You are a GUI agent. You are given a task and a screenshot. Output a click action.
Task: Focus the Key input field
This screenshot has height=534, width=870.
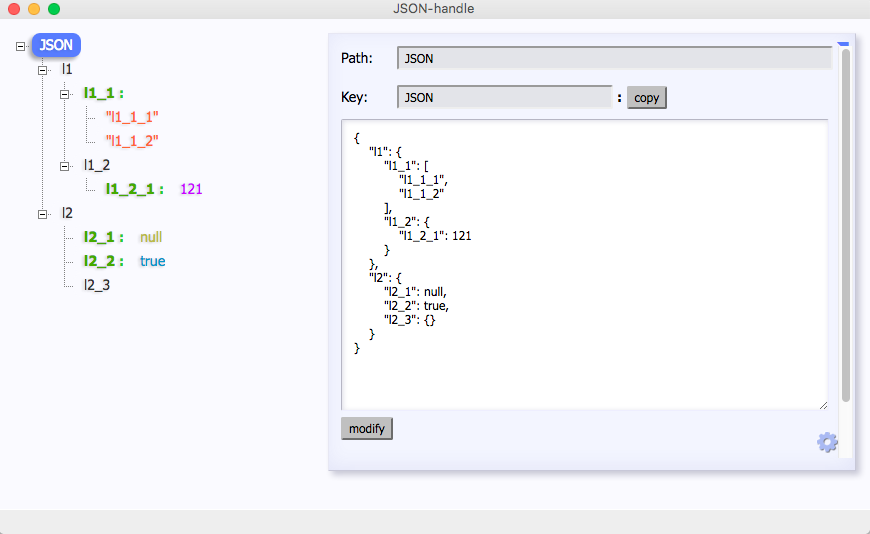click(504, 97)
